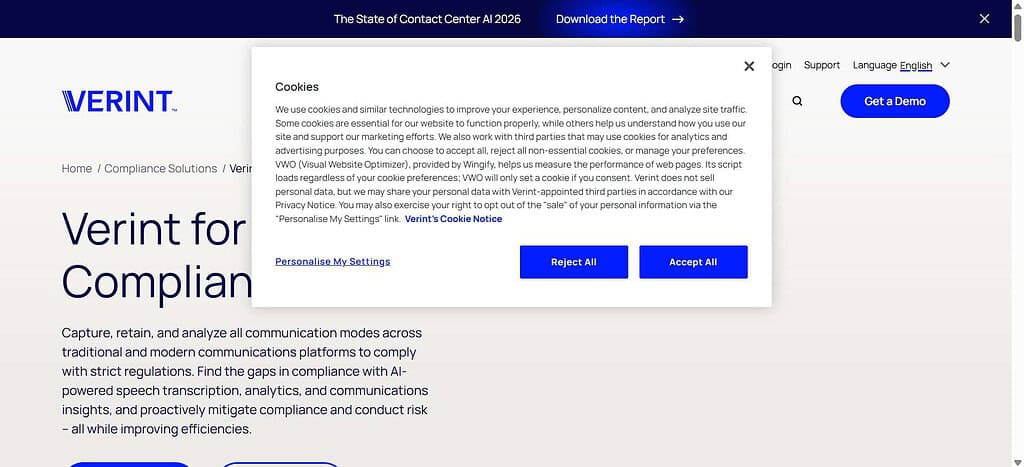Screen dimensions: 1024x467
Task: Click "The State of Contact Center AI 2026" text
Action: pyautogui.click(x=427, y=19)
